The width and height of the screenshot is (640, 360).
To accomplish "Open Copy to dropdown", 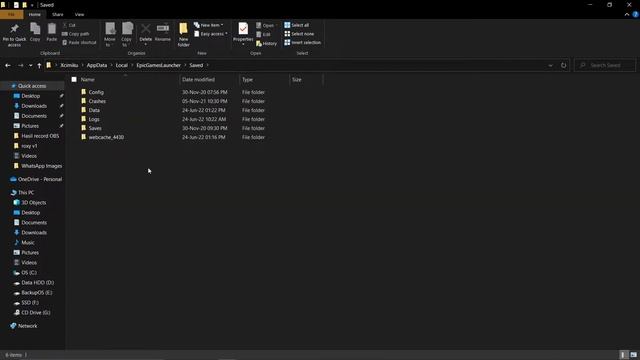I will pyautogui.click(x=127, y=35).
